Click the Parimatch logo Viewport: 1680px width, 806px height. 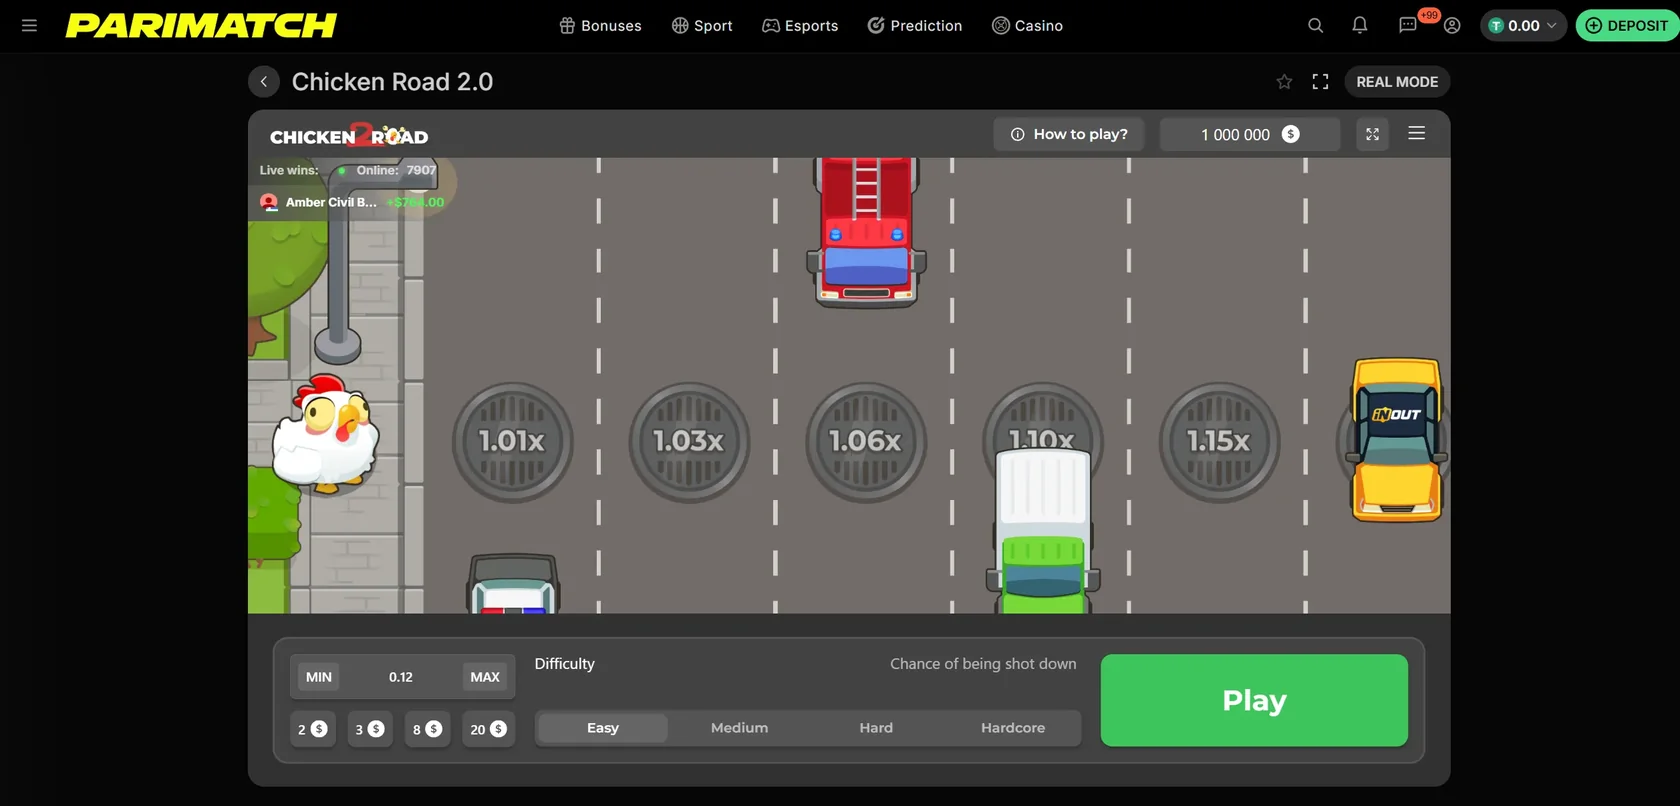coord(201,25)
